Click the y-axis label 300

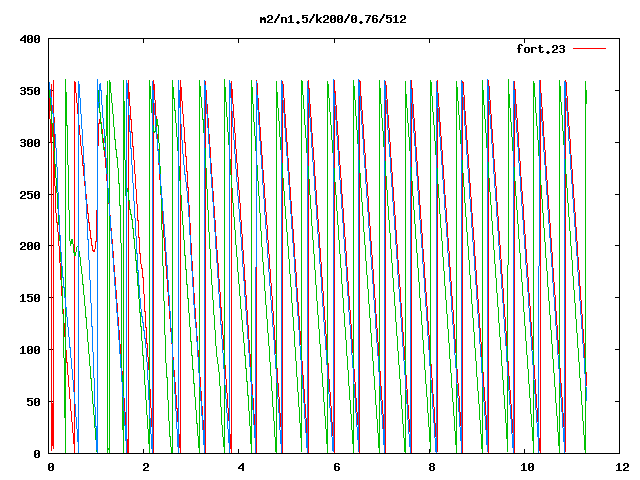[30, 143]
